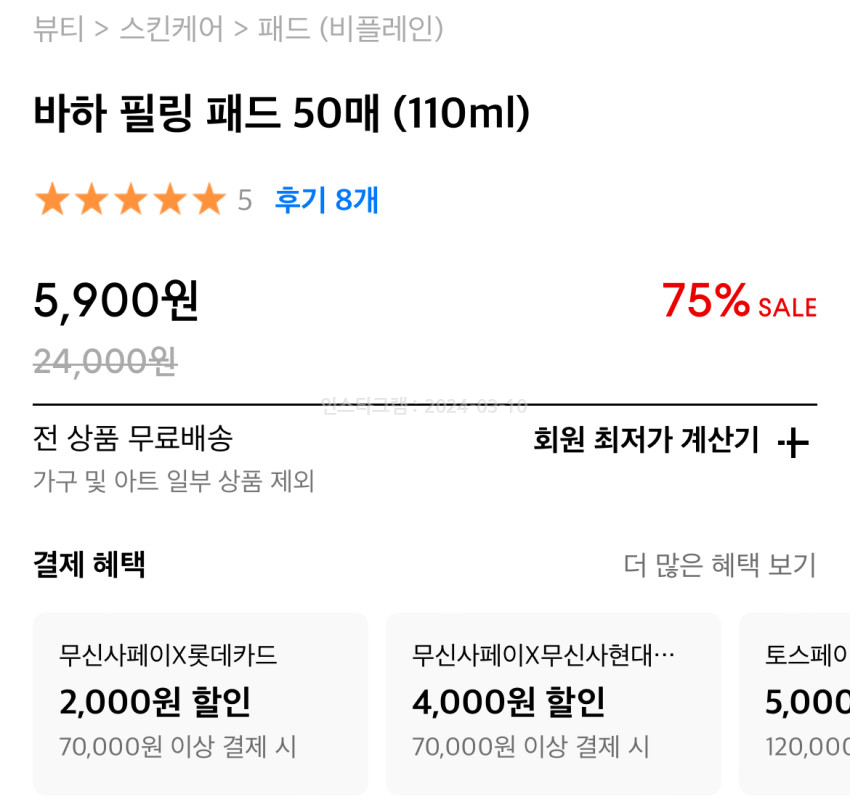
Task: Select the 무신사페이X롯데카드 2,000원 할인 card
Action: click(200, 703)
